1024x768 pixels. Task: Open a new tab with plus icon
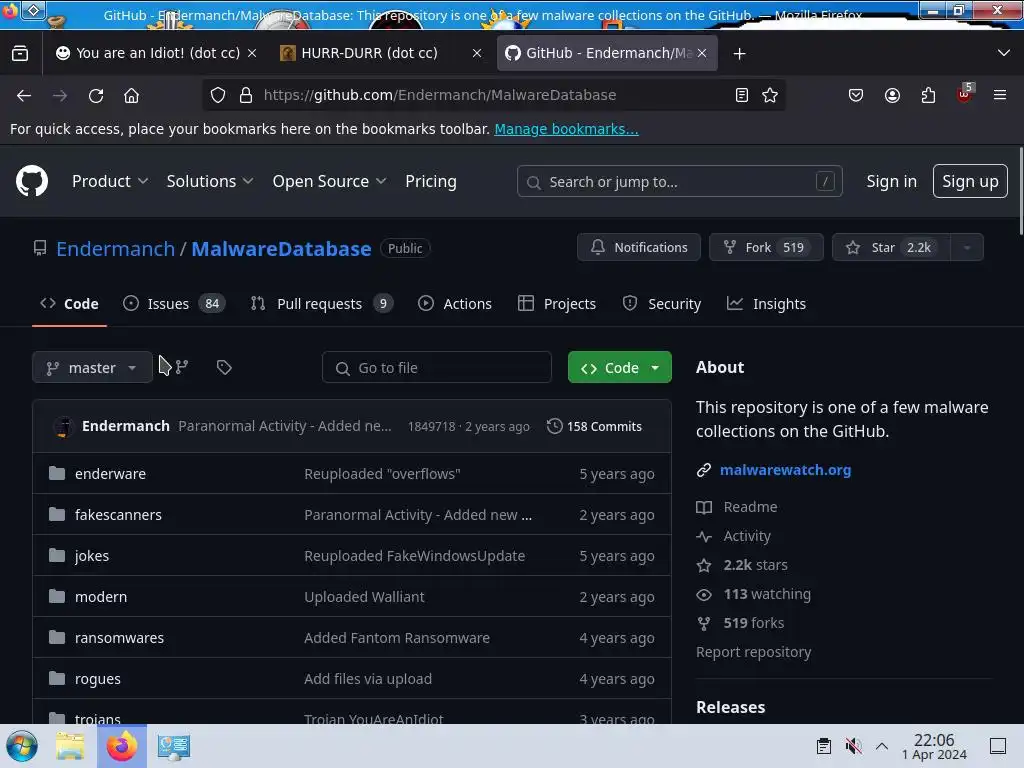point(739,54)
